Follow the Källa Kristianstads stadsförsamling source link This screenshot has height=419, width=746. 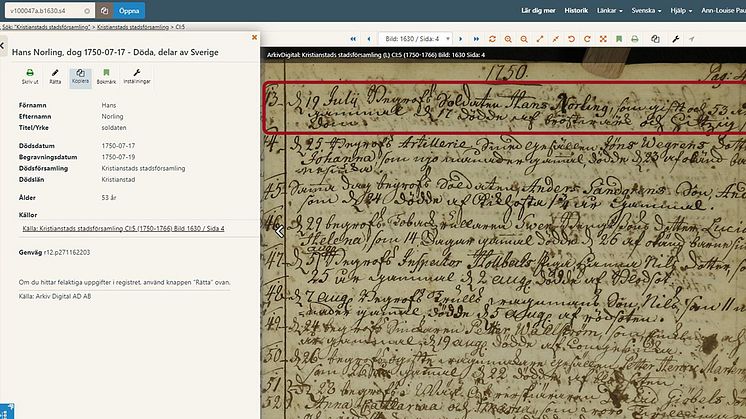click(x=122, y=229)
